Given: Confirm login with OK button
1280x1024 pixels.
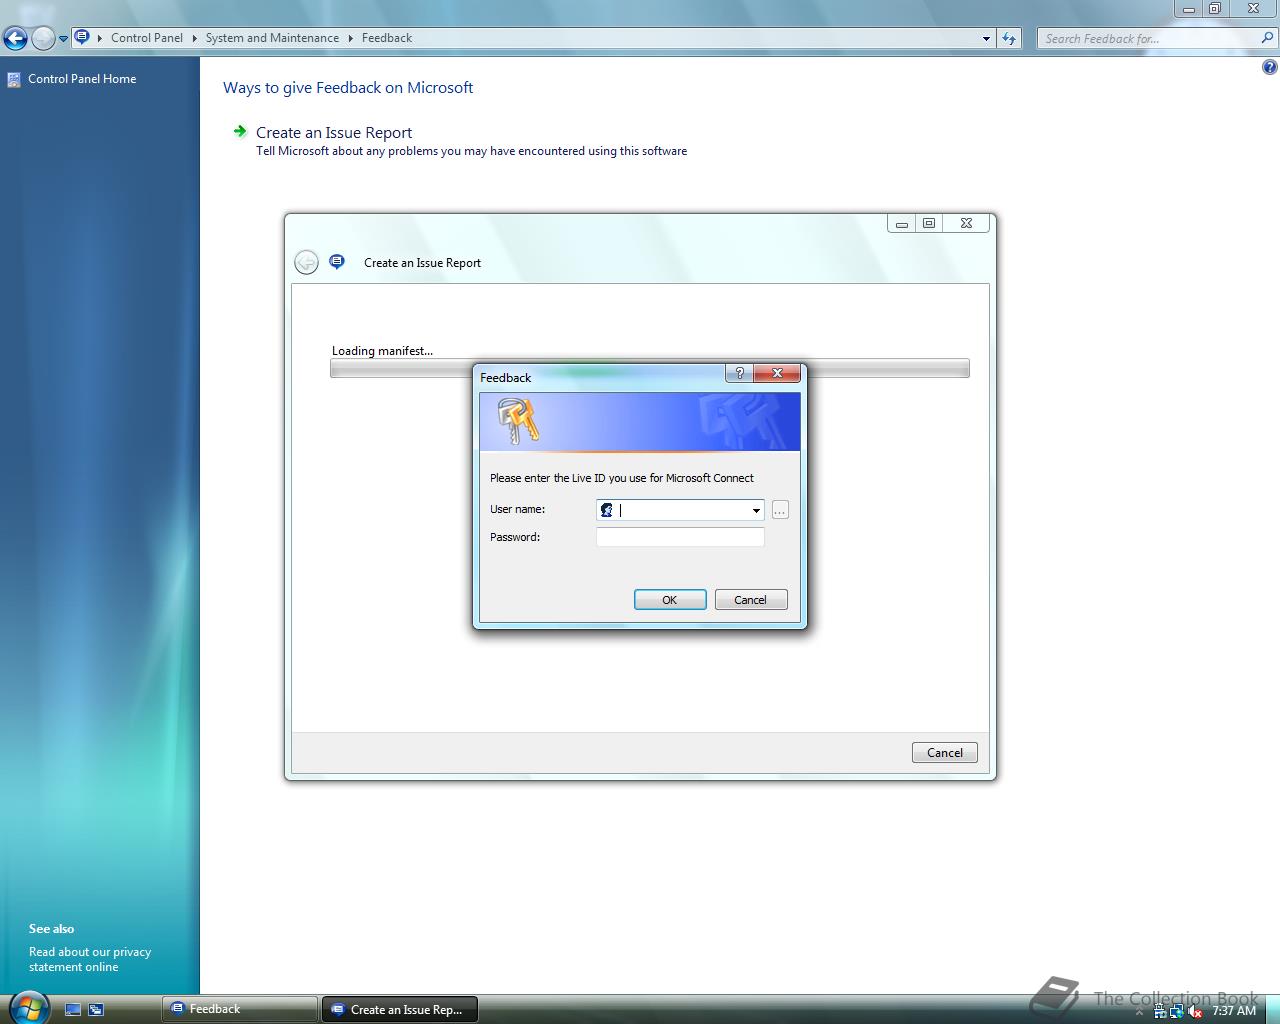Looking at the screenshot, I should tap(670, 600).
